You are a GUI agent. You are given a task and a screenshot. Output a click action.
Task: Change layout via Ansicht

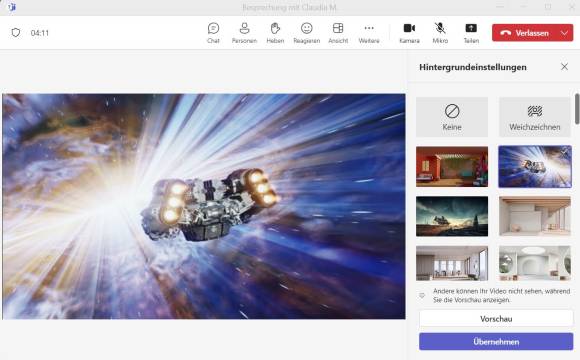[338, 33]
